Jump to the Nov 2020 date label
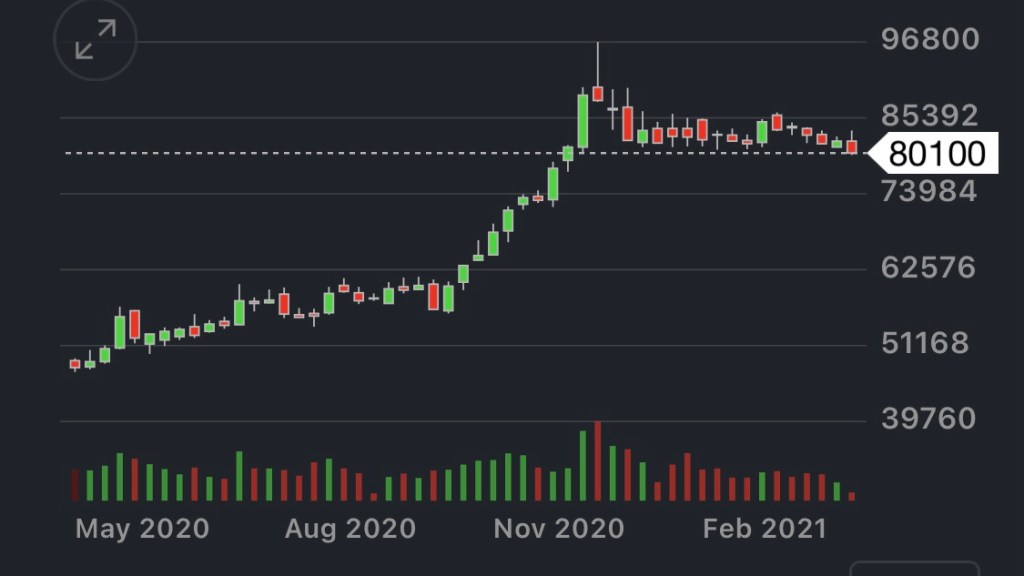The height and width of the screenshot is (576, 1024). (x=559, y=528)
